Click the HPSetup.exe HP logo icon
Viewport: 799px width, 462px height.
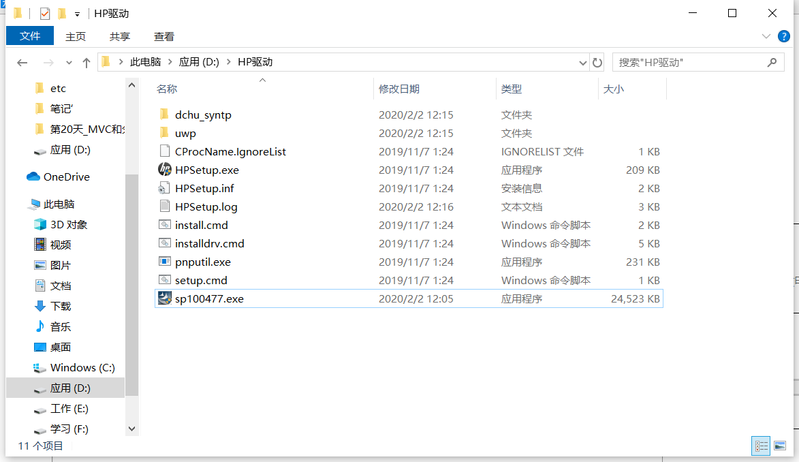[x=165, y=170]
